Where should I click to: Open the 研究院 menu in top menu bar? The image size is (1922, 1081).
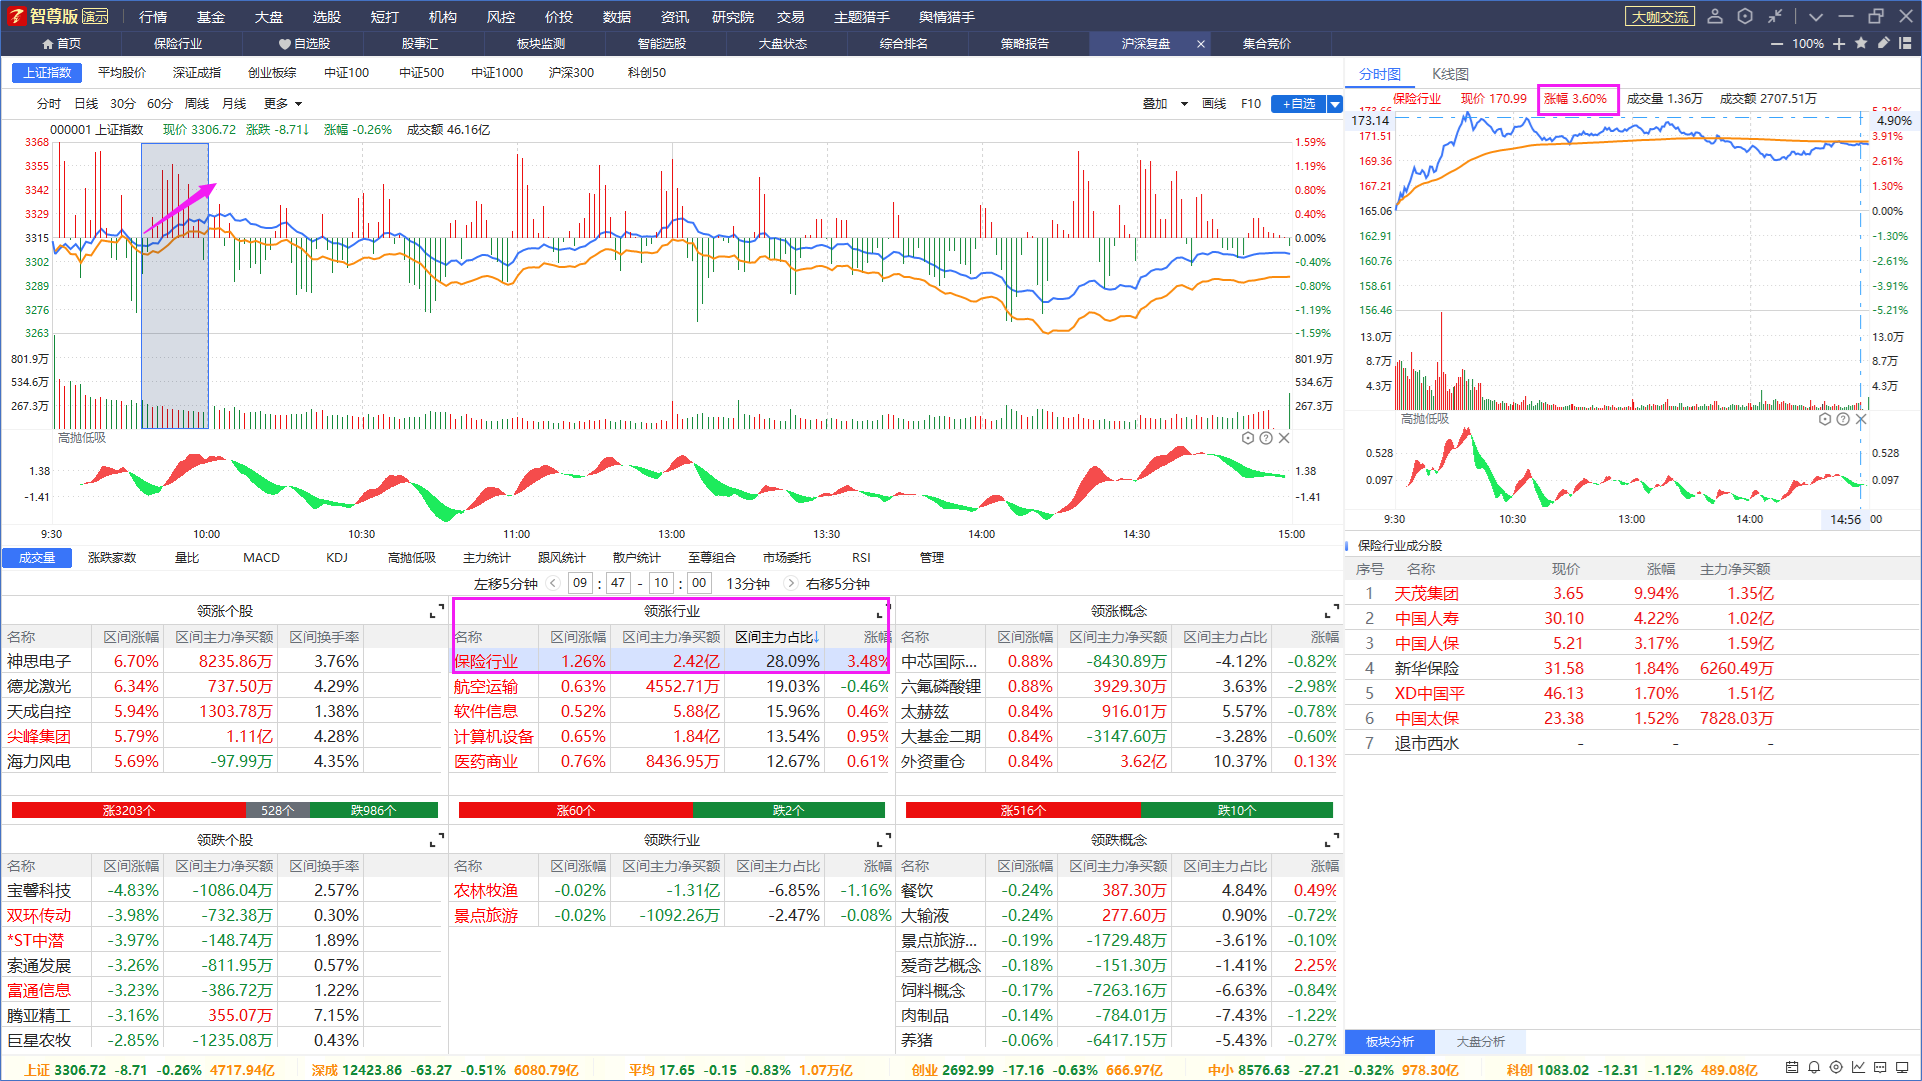(x=733, y=17)
